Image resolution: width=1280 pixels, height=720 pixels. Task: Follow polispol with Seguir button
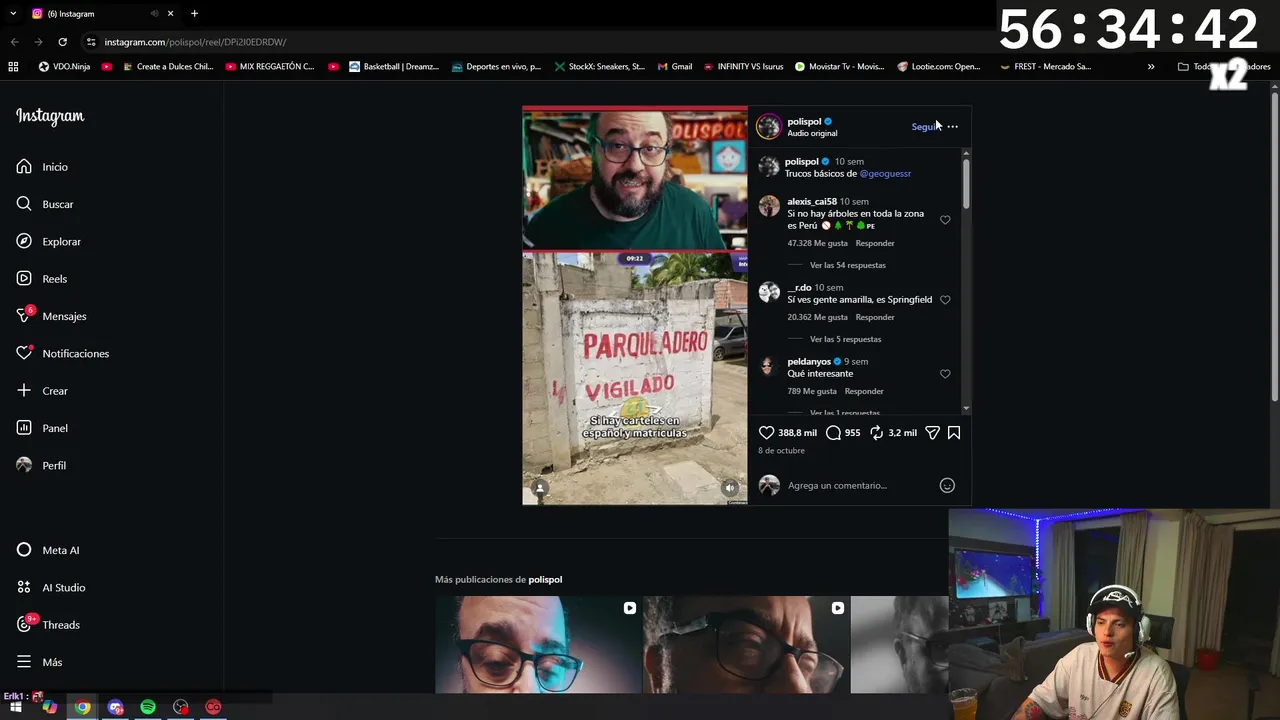[x=925, y=127]
